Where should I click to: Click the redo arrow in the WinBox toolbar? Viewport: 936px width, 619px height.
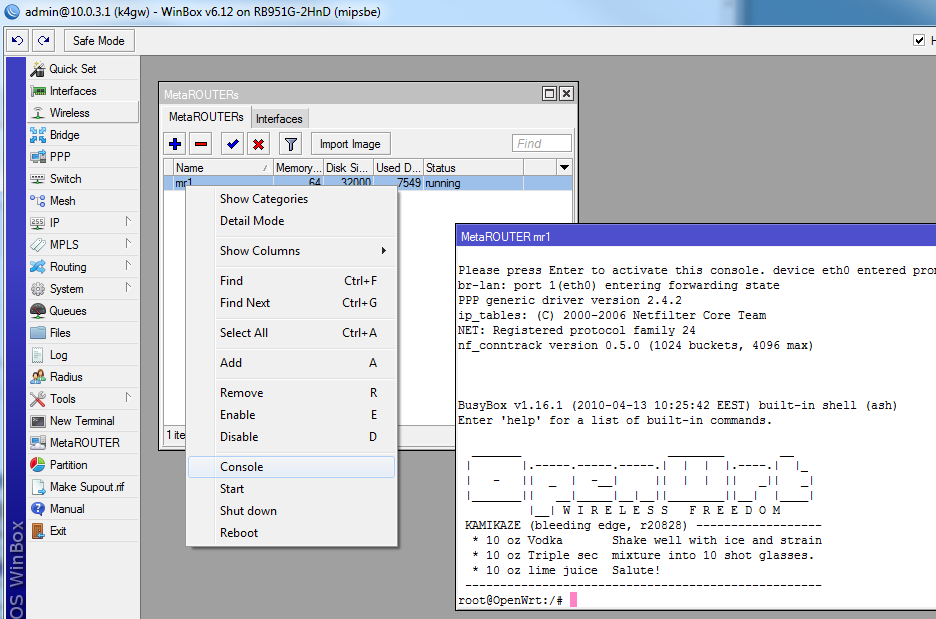[43, 40]
